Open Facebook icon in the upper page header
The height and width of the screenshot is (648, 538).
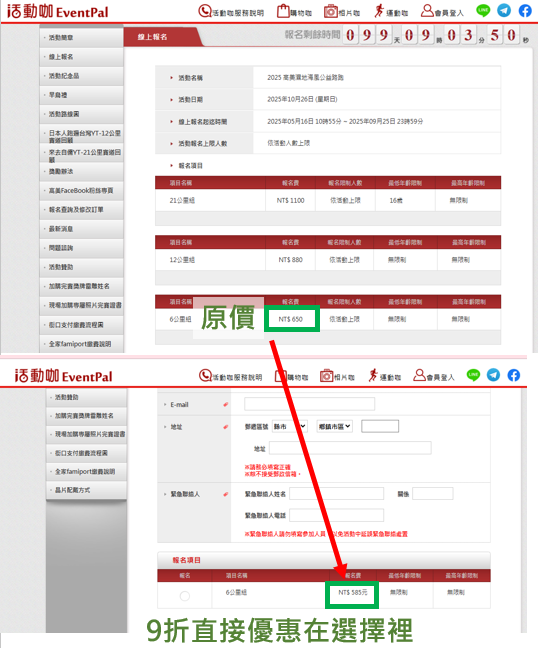click(x=525, y=10)
